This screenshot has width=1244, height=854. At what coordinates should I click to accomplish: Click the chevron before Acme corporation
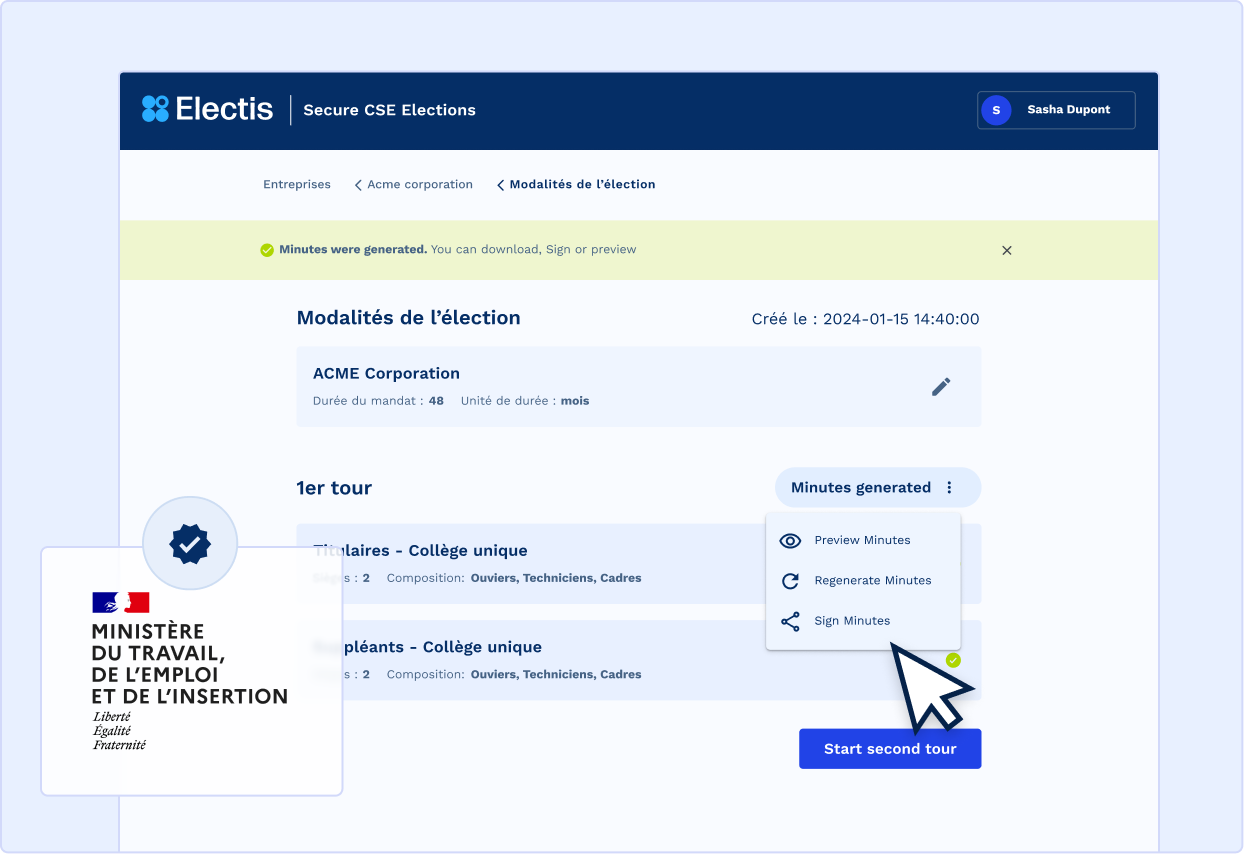coord(358,185)
